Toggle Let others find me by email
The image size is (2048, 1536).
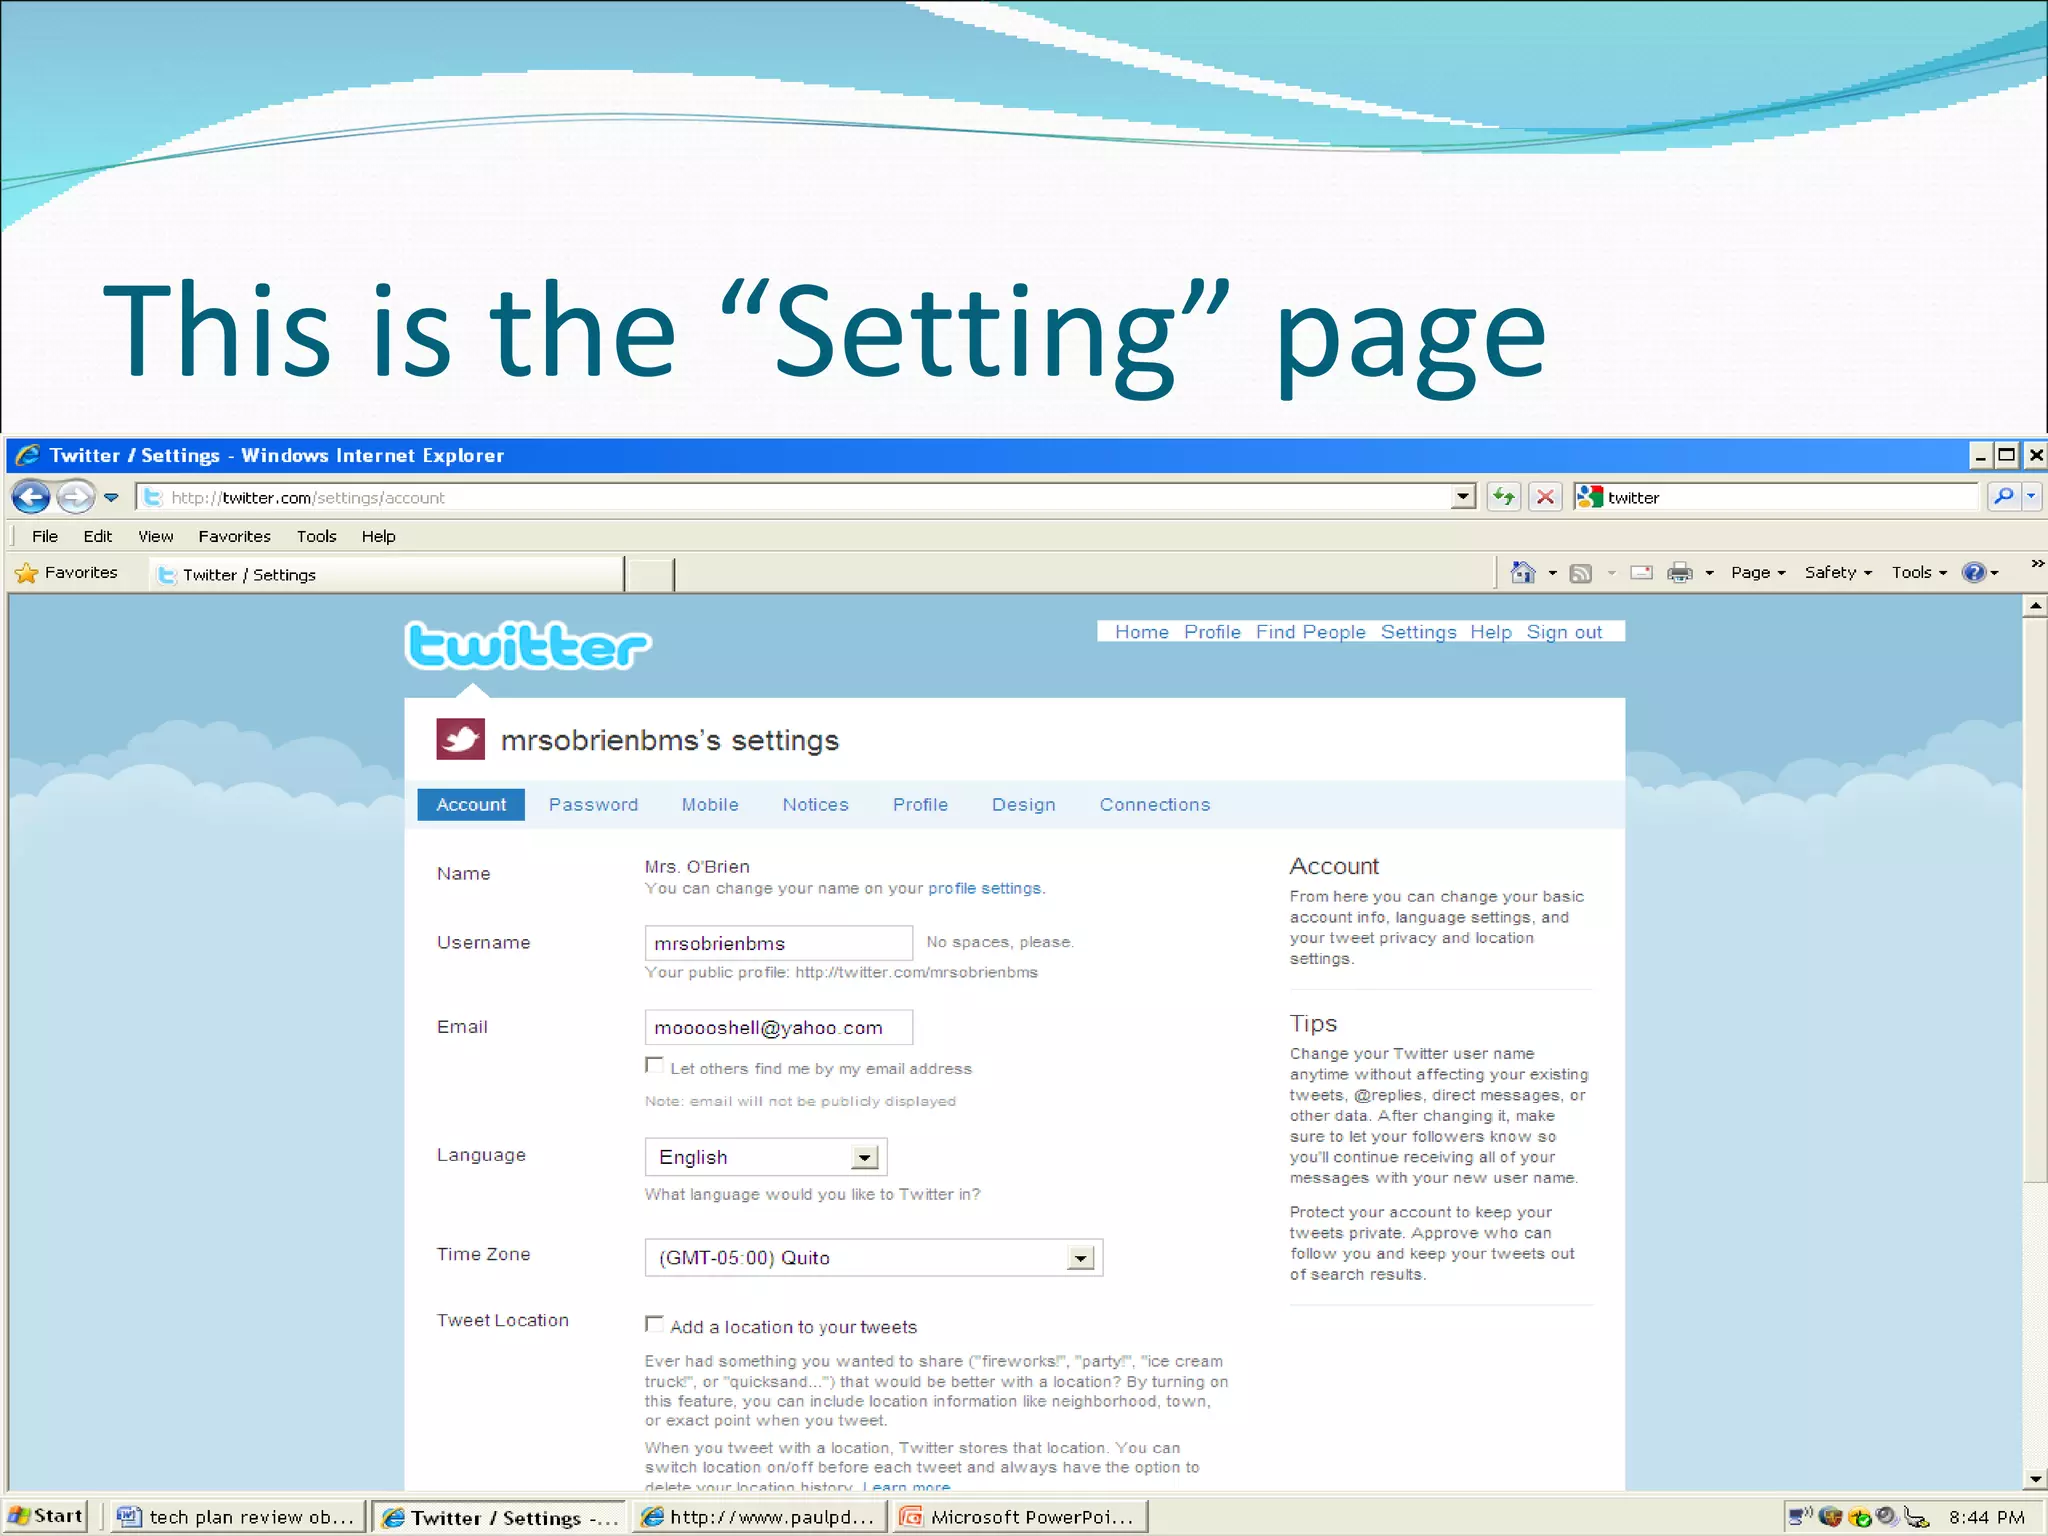pos(654,1065)
